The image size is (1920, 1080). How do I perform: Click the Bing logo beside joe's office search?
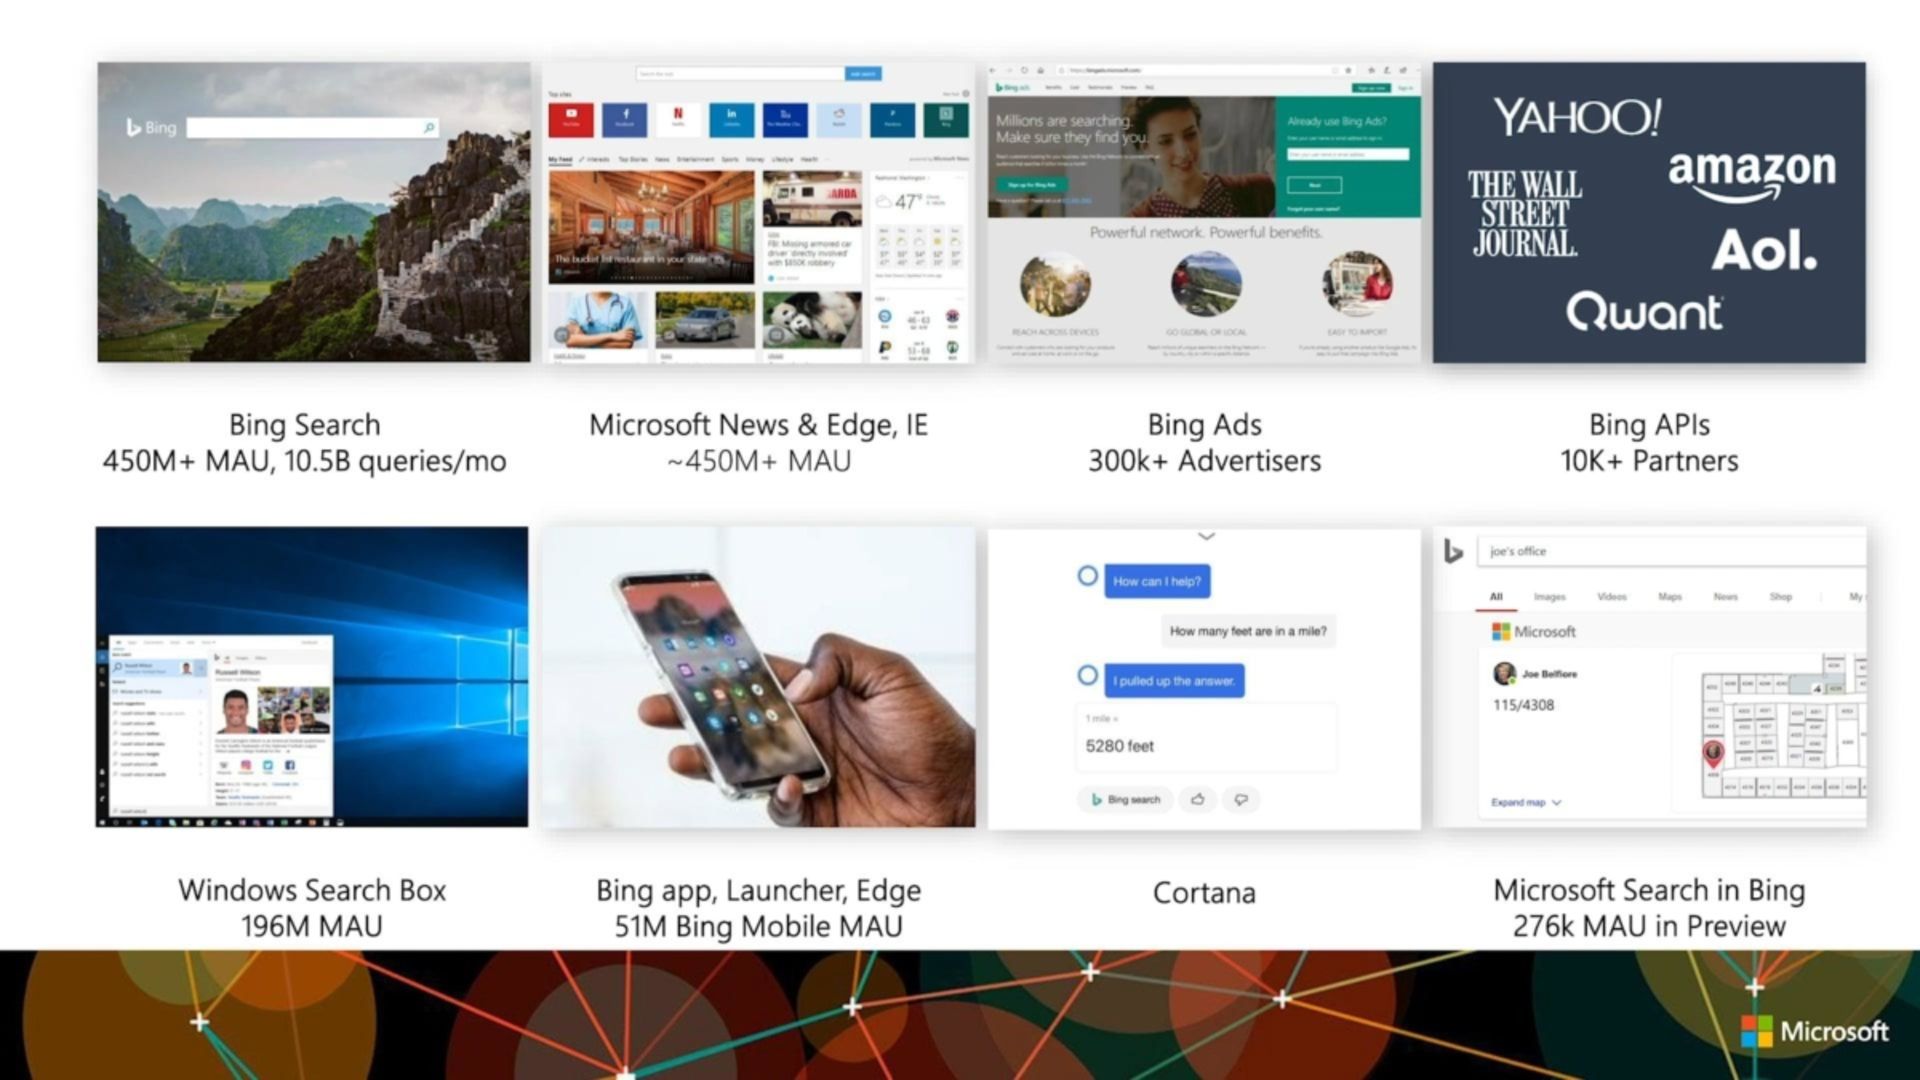click(1454, 551)
